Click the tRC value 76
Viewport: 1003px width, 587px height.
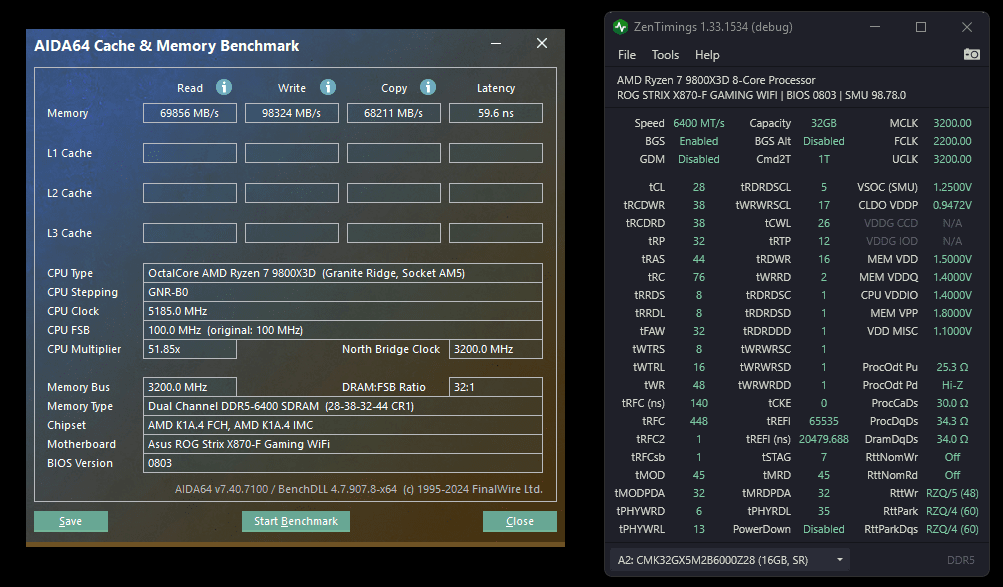coord(699,277)
